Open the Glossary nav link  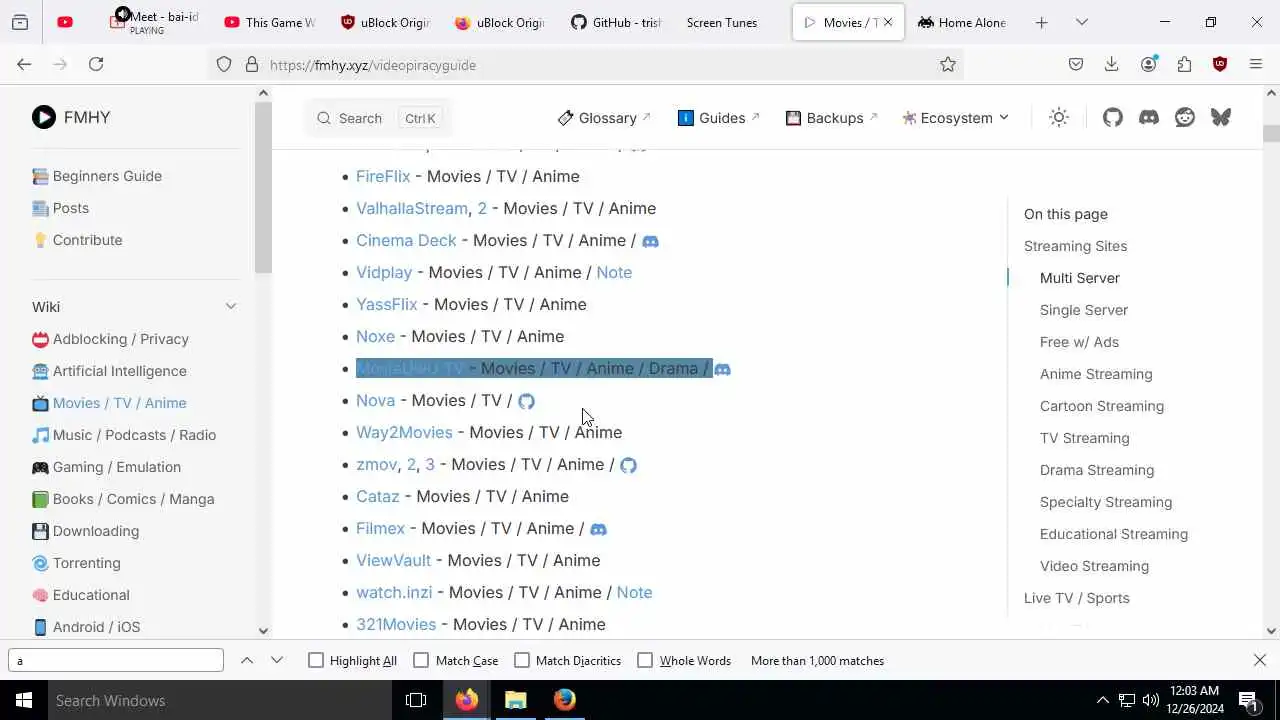605,117
